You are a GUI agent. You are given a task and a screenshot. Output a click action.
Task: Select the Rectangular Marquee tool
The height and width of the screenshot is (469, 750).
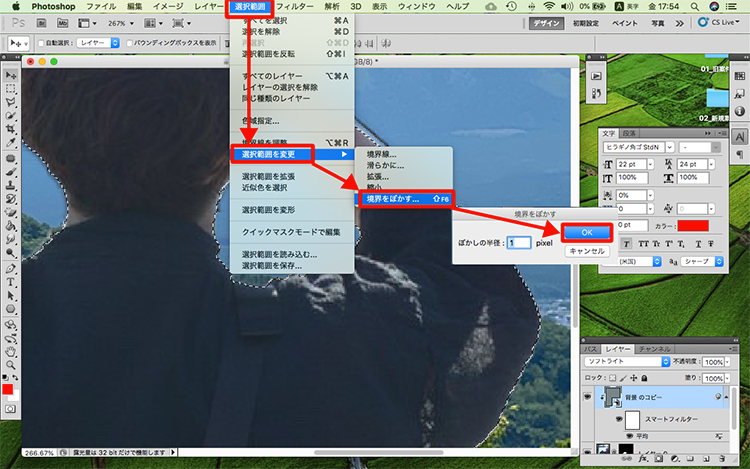pos(11,89)
